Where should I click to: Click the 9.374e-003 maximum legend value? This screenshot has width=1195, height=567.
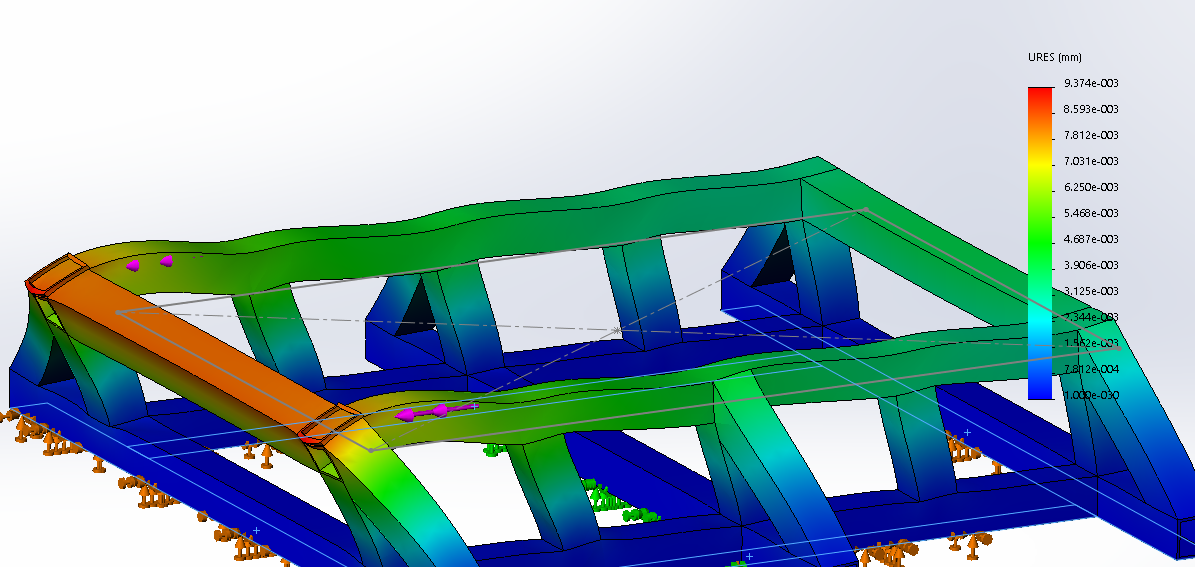coord(1091,83)
